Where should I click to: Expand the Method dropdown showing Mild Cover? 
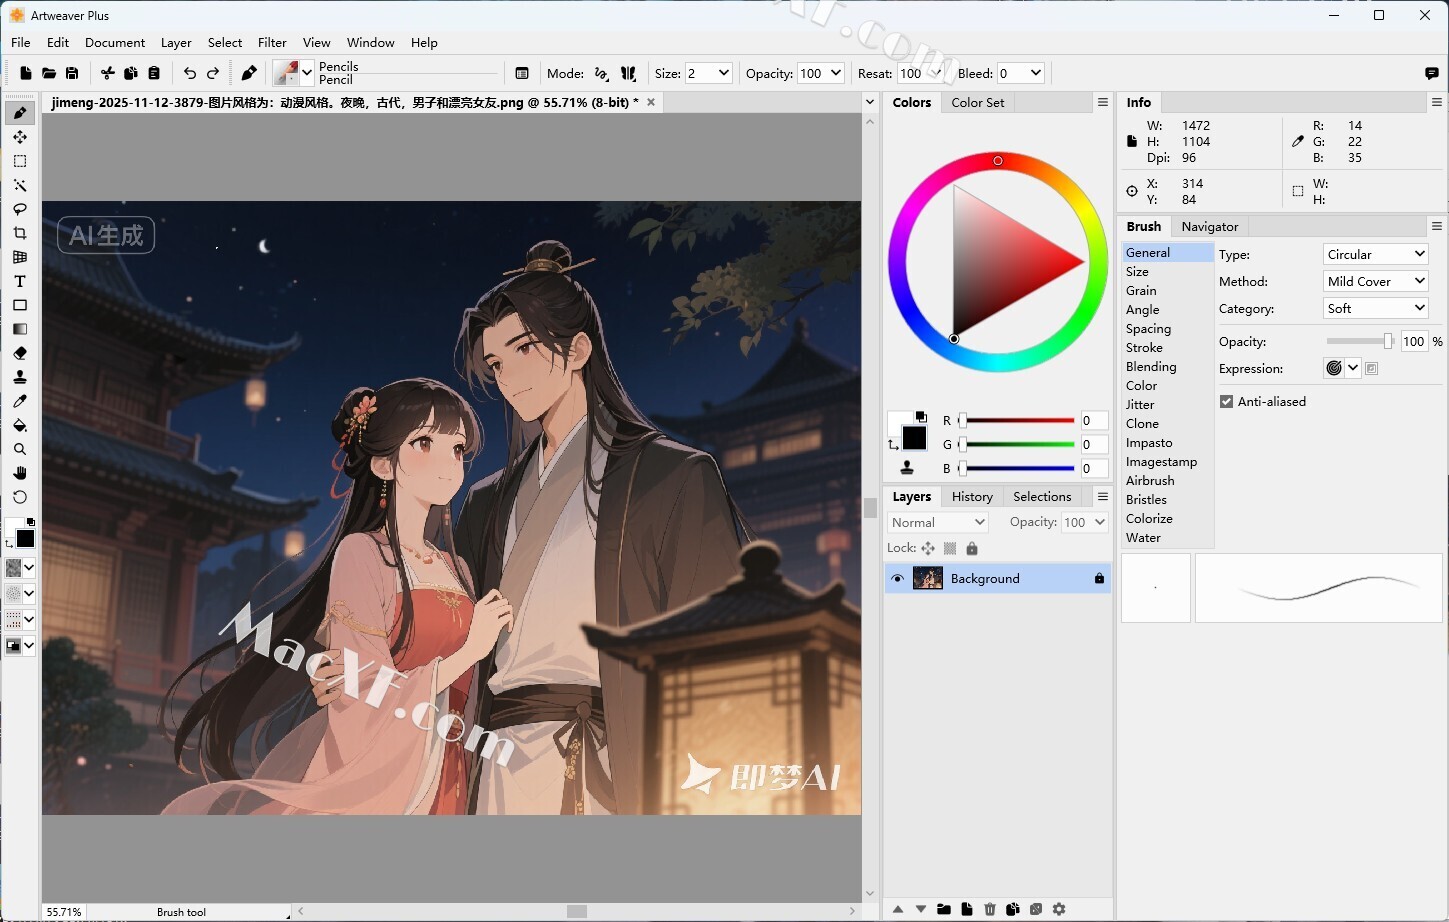(x=1375, y=282)
